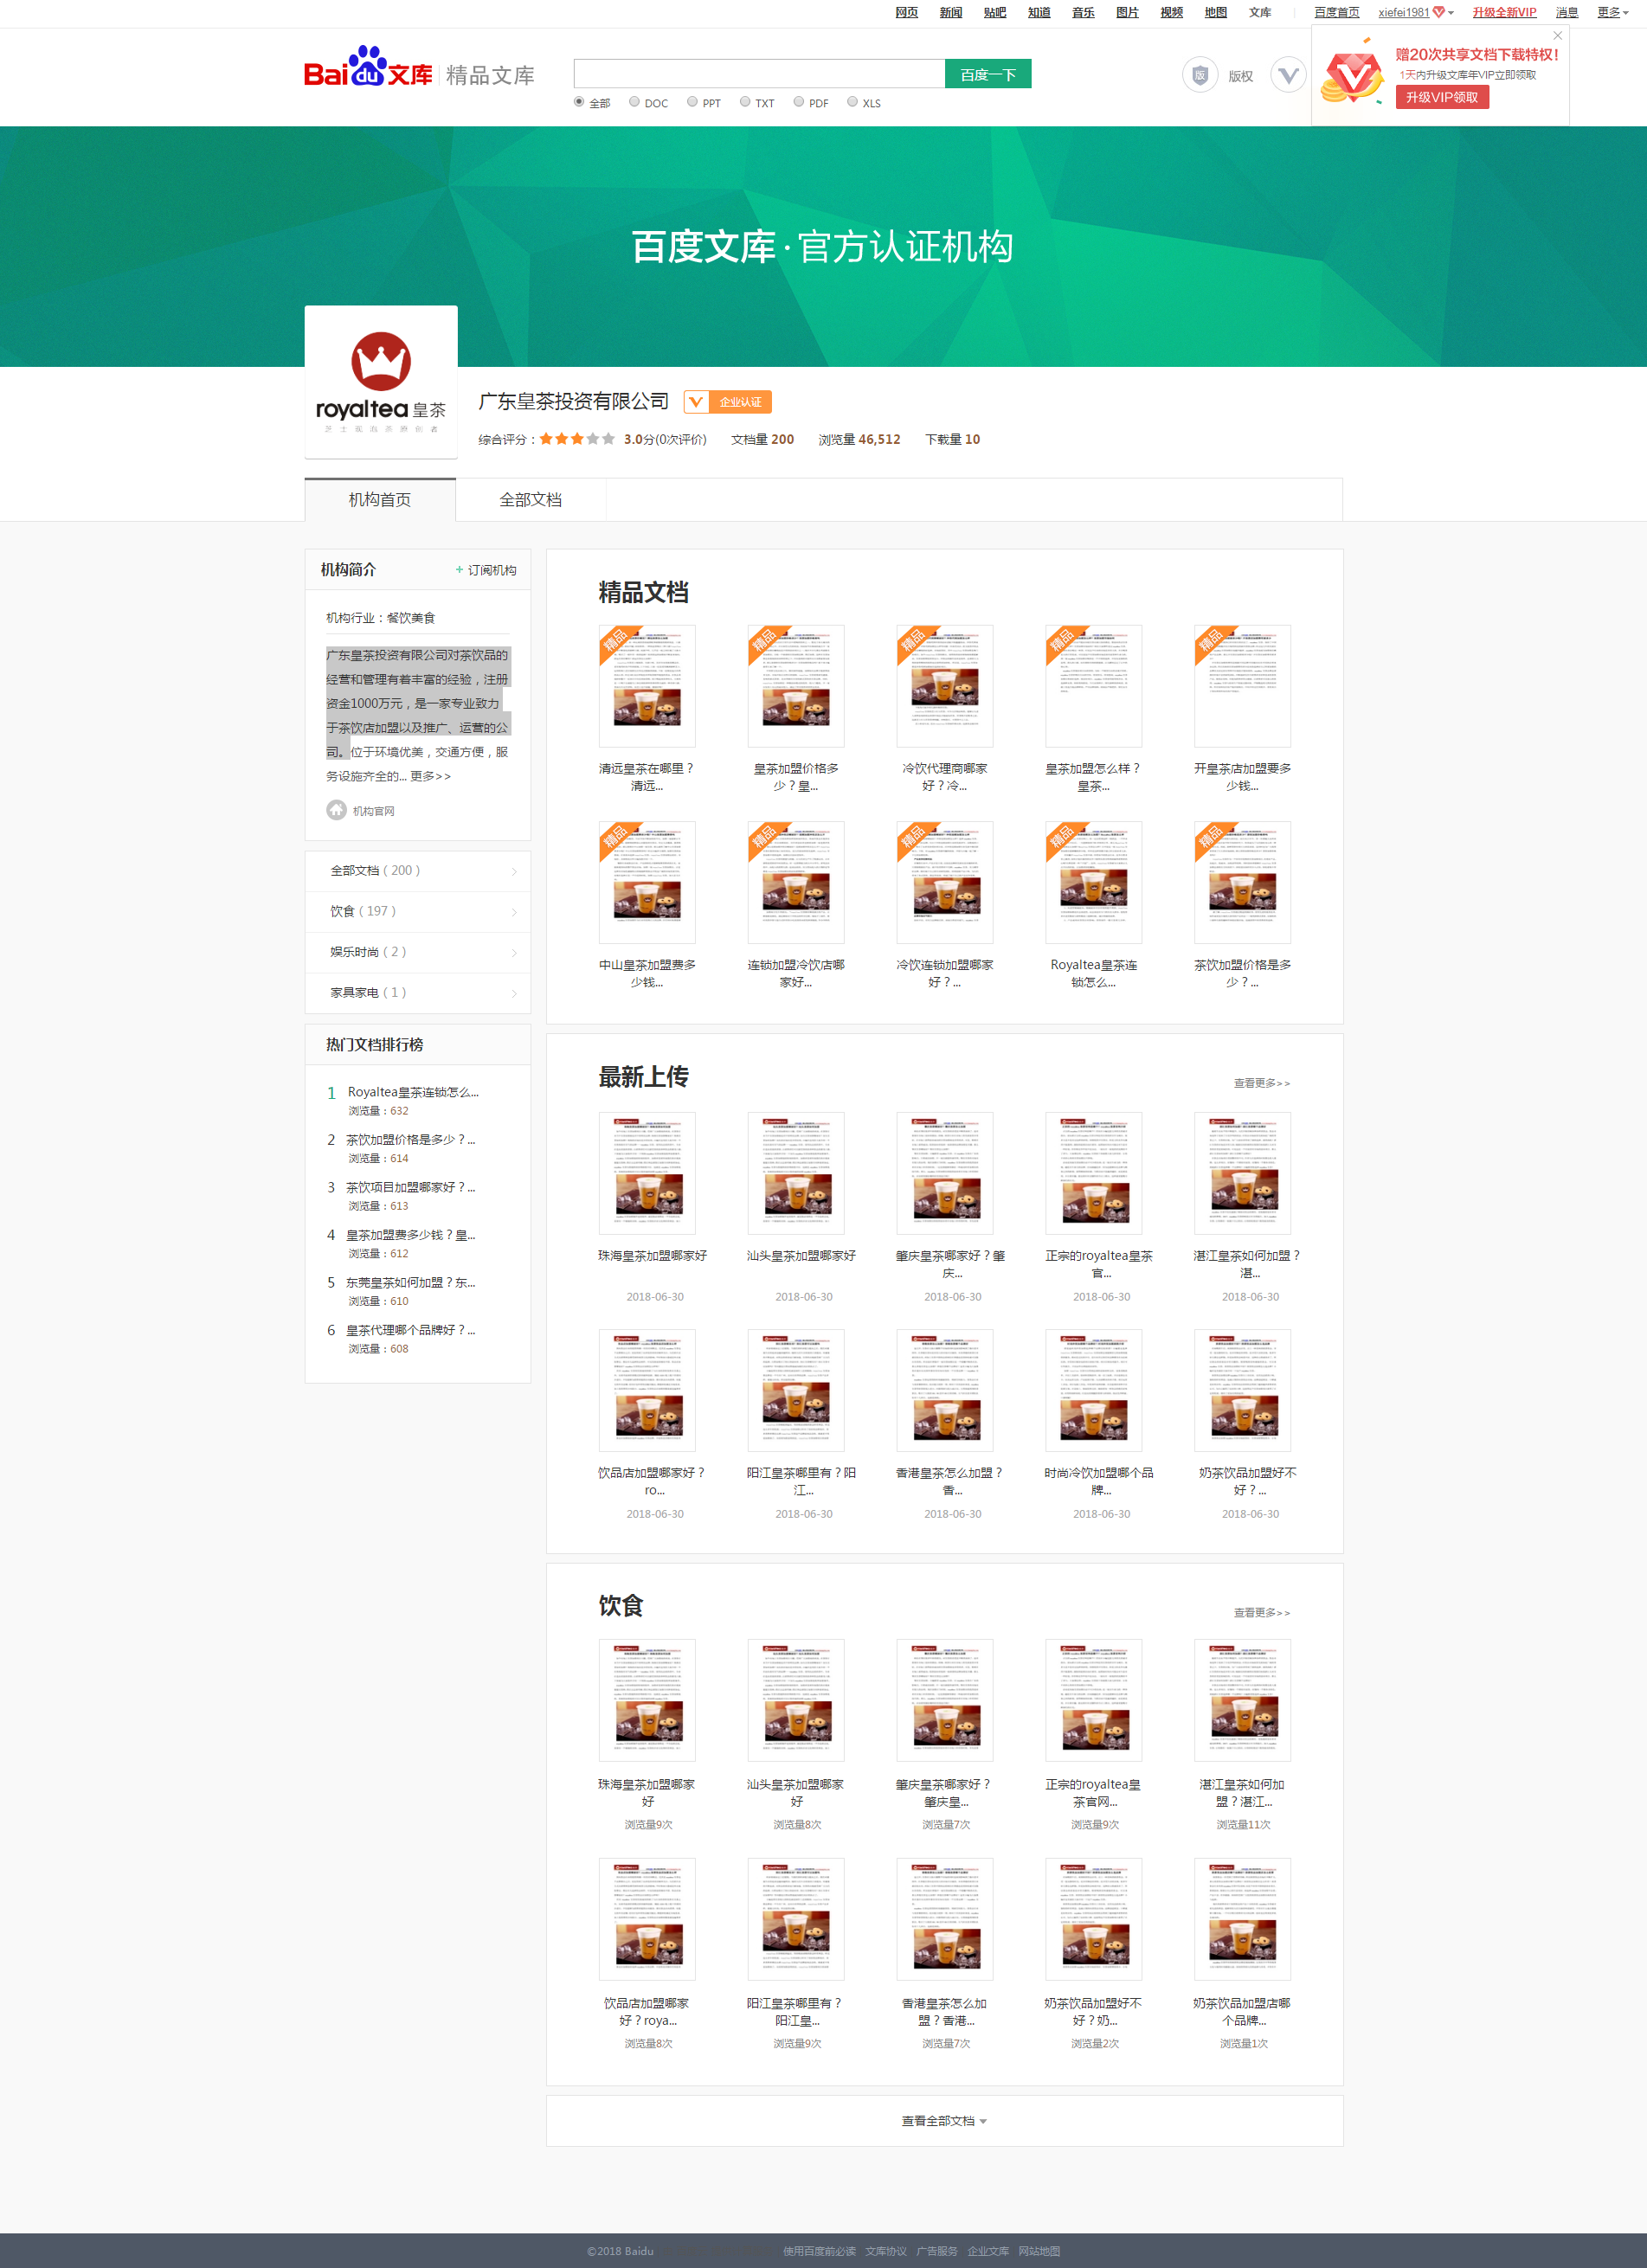Open ranked item 1 Royaltea皇茶连锁怎么
This screenshot has height=2268, width=1647.
pos(413,1092)
